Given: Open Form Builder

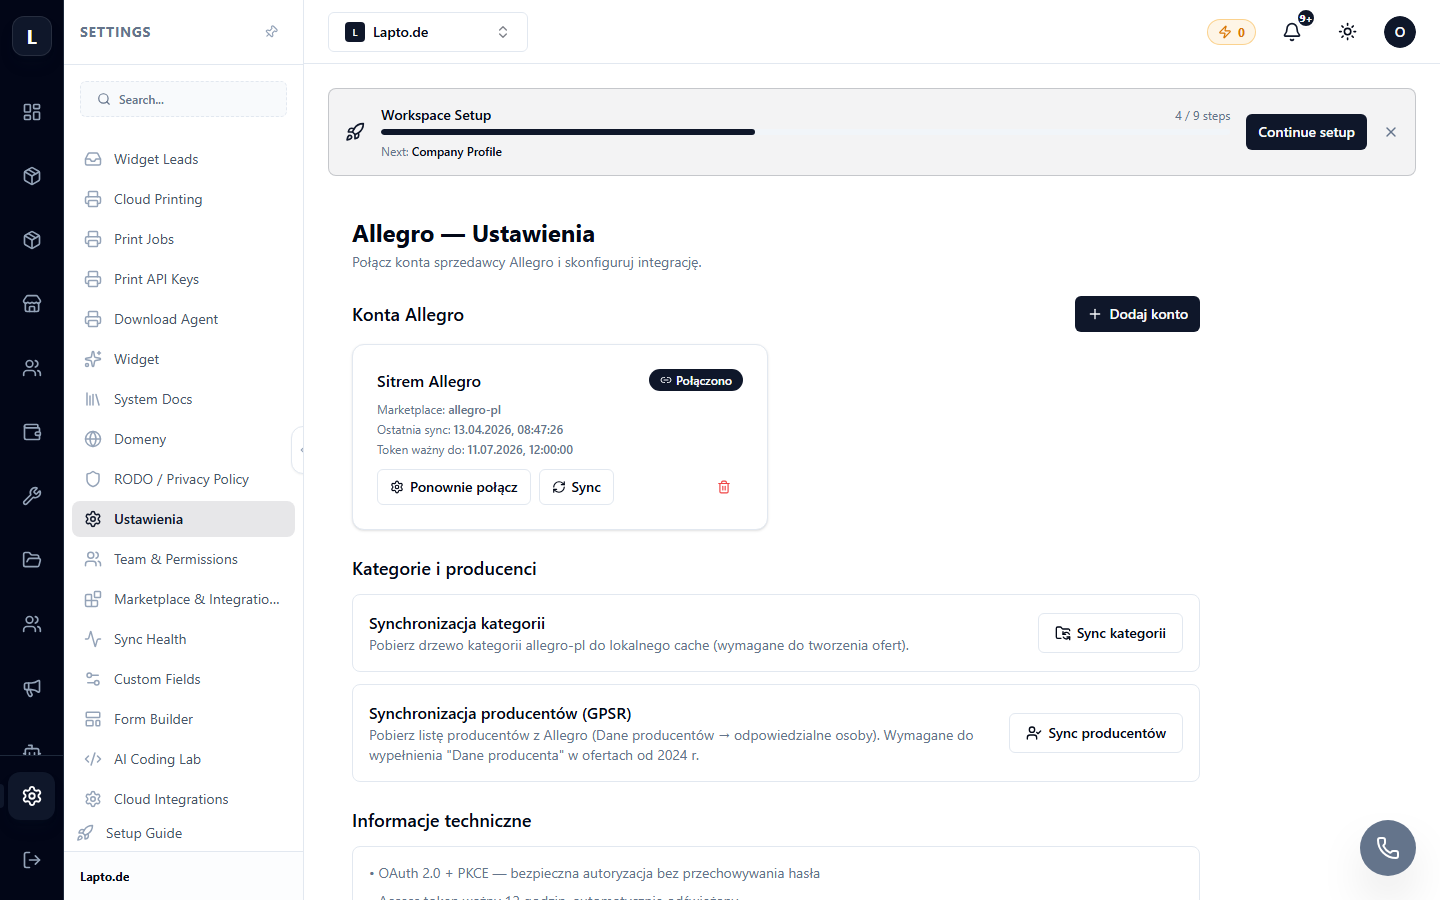Looking at the screenshot, I should click(x=183, y=719).
